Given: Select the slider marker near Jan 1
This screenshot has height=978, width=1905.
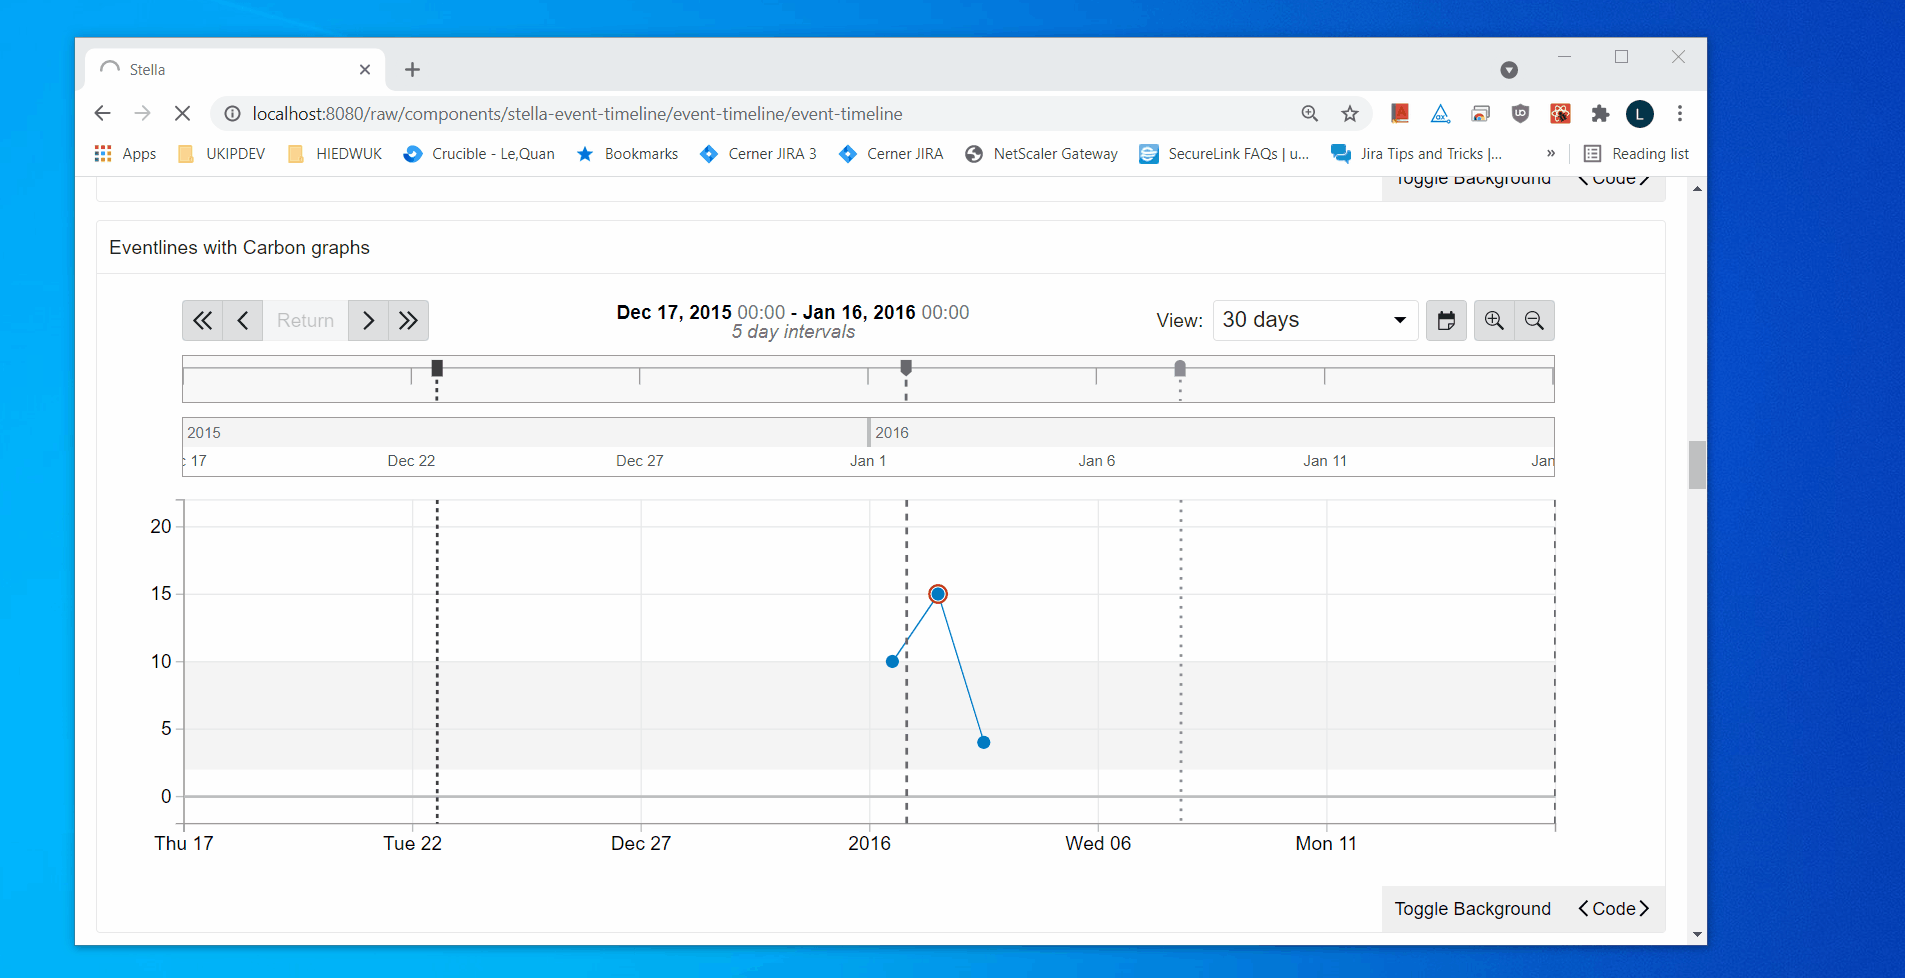Looking at the screenshot, I should (x=905, y=367).
